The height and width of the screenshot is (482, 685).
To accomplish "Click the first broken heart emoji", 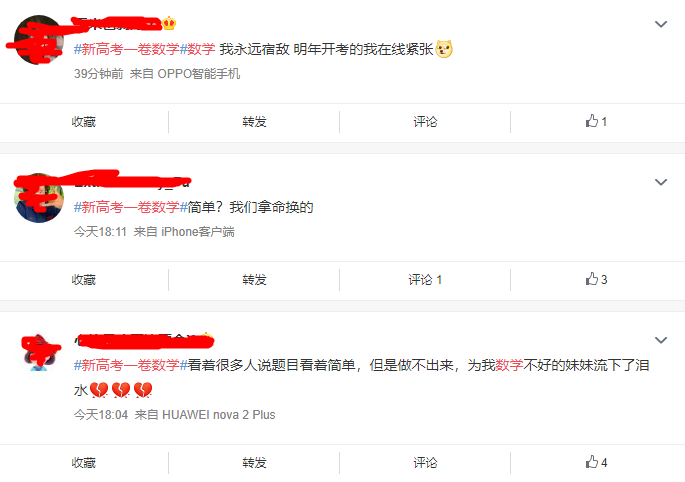I will [x=99, y=390].
